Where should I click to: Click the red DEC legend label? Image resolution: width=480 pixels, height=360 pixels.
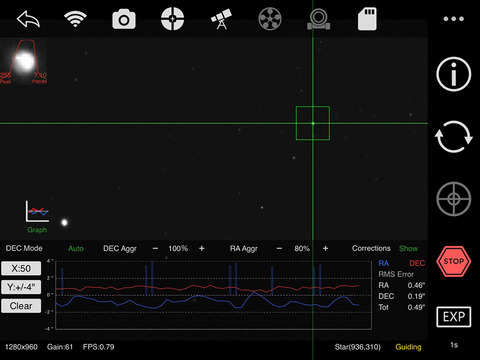tap(417, 263)
